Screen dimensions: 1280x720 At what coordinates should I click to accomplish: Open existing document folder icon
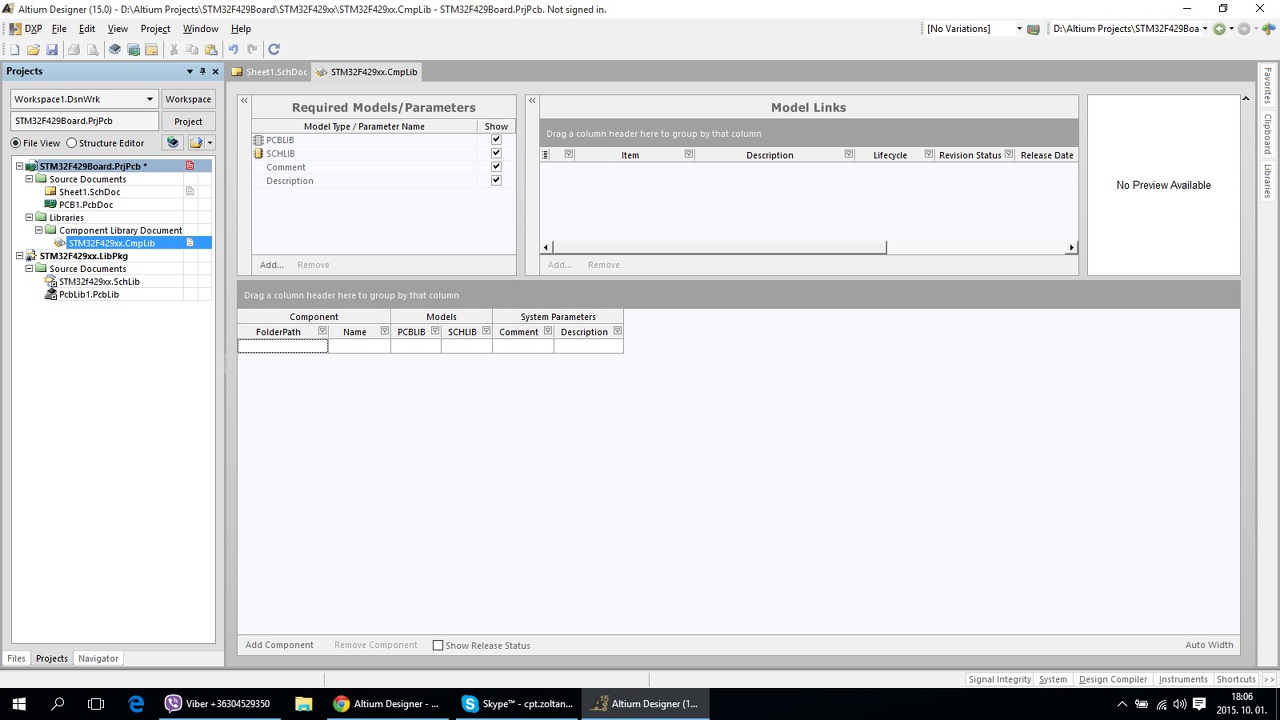33,49
